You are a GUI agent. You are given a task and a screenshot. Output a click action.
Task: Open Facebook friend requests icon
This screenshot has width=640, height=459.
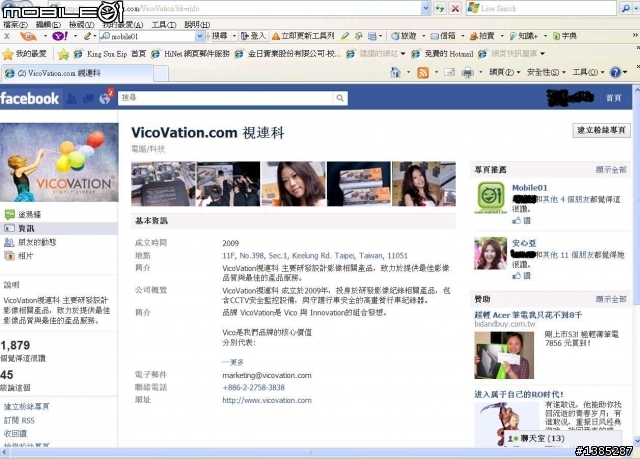coord(72,99)
